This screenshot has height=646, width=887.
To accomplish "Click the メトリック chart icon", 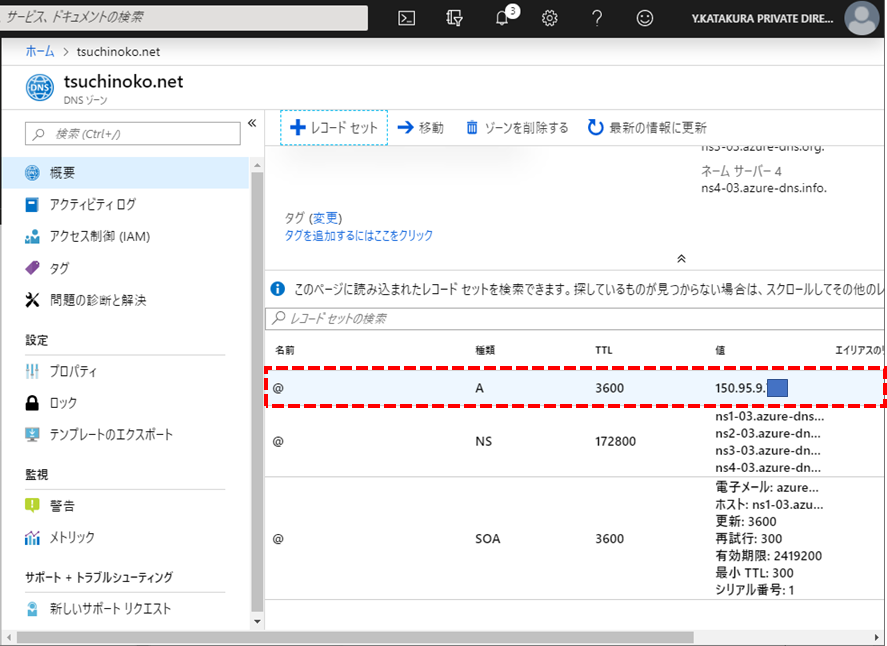I will coord(32,537).
